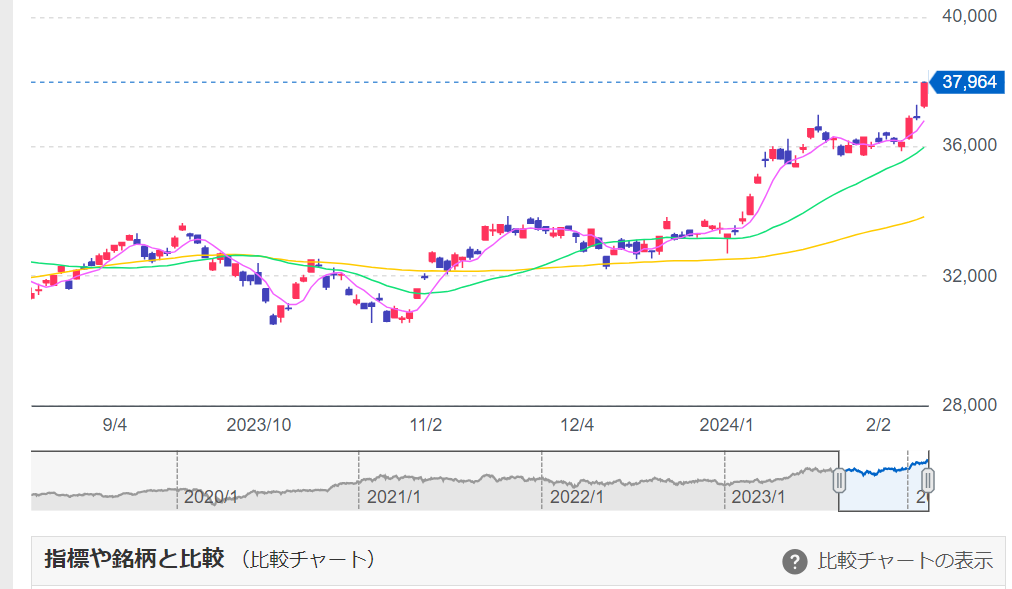Click the left range selector handle
Viewport: 1012px width, 589px height.
[840, 481]
